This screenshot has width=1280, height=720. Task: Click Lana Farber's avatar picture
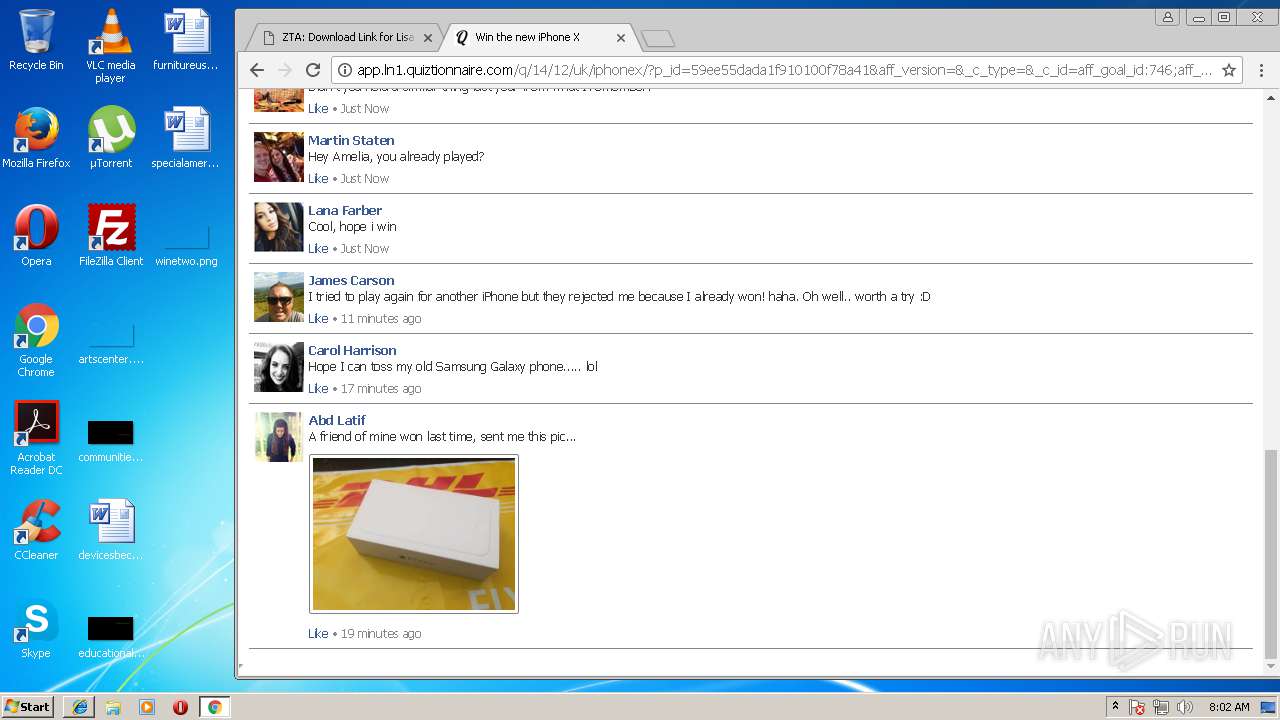pos(278,227)
